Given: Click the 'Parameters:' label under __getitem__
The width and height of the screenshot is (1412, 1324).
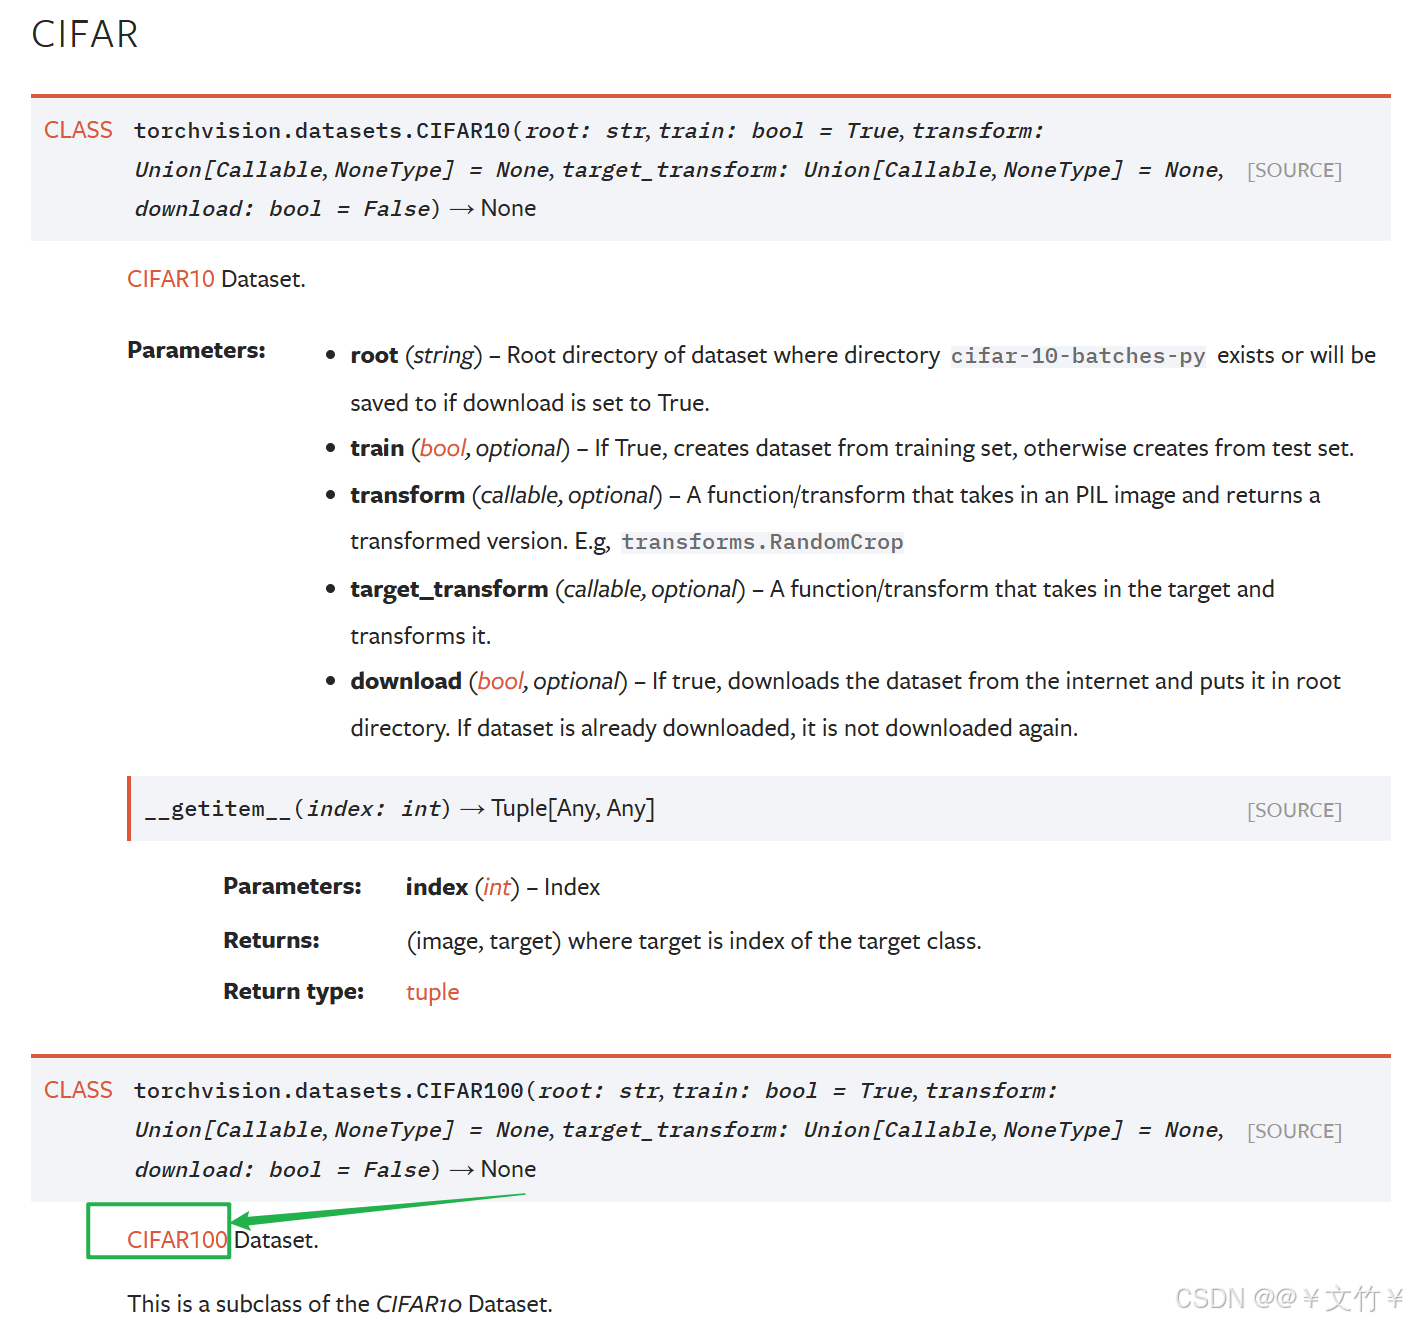Looking at the screenshot, I should click(x=292, y=886).
